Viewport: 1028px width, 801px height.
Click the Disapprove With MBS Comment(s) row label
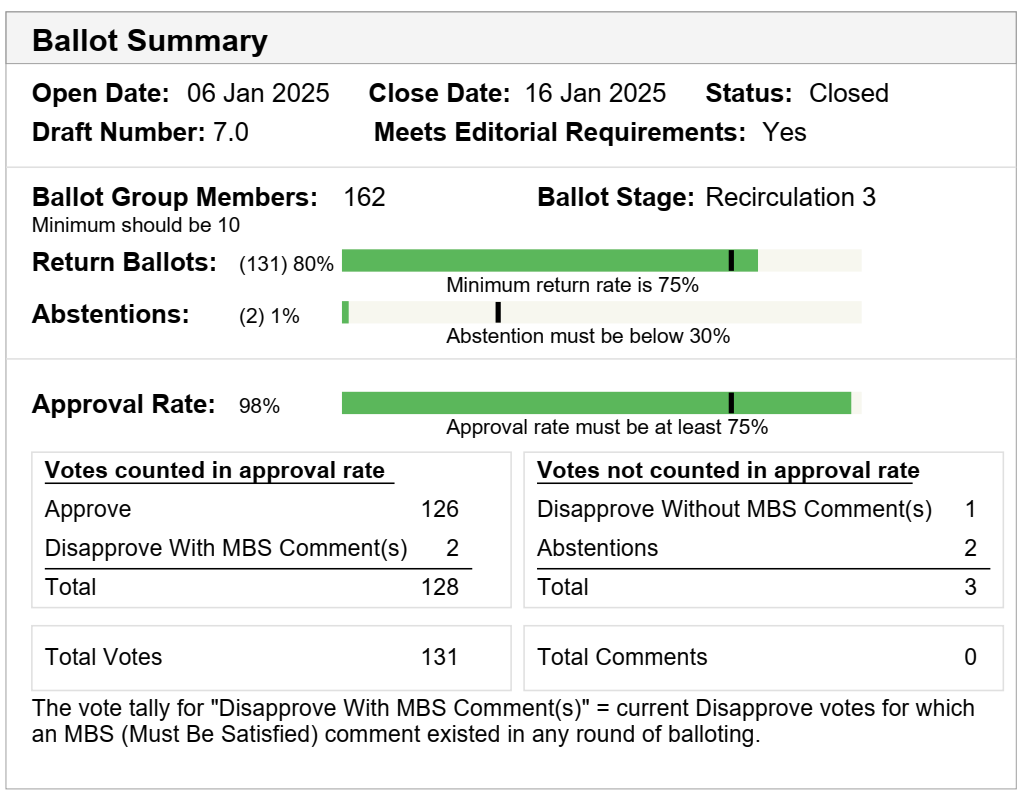(x=226, y=548)
